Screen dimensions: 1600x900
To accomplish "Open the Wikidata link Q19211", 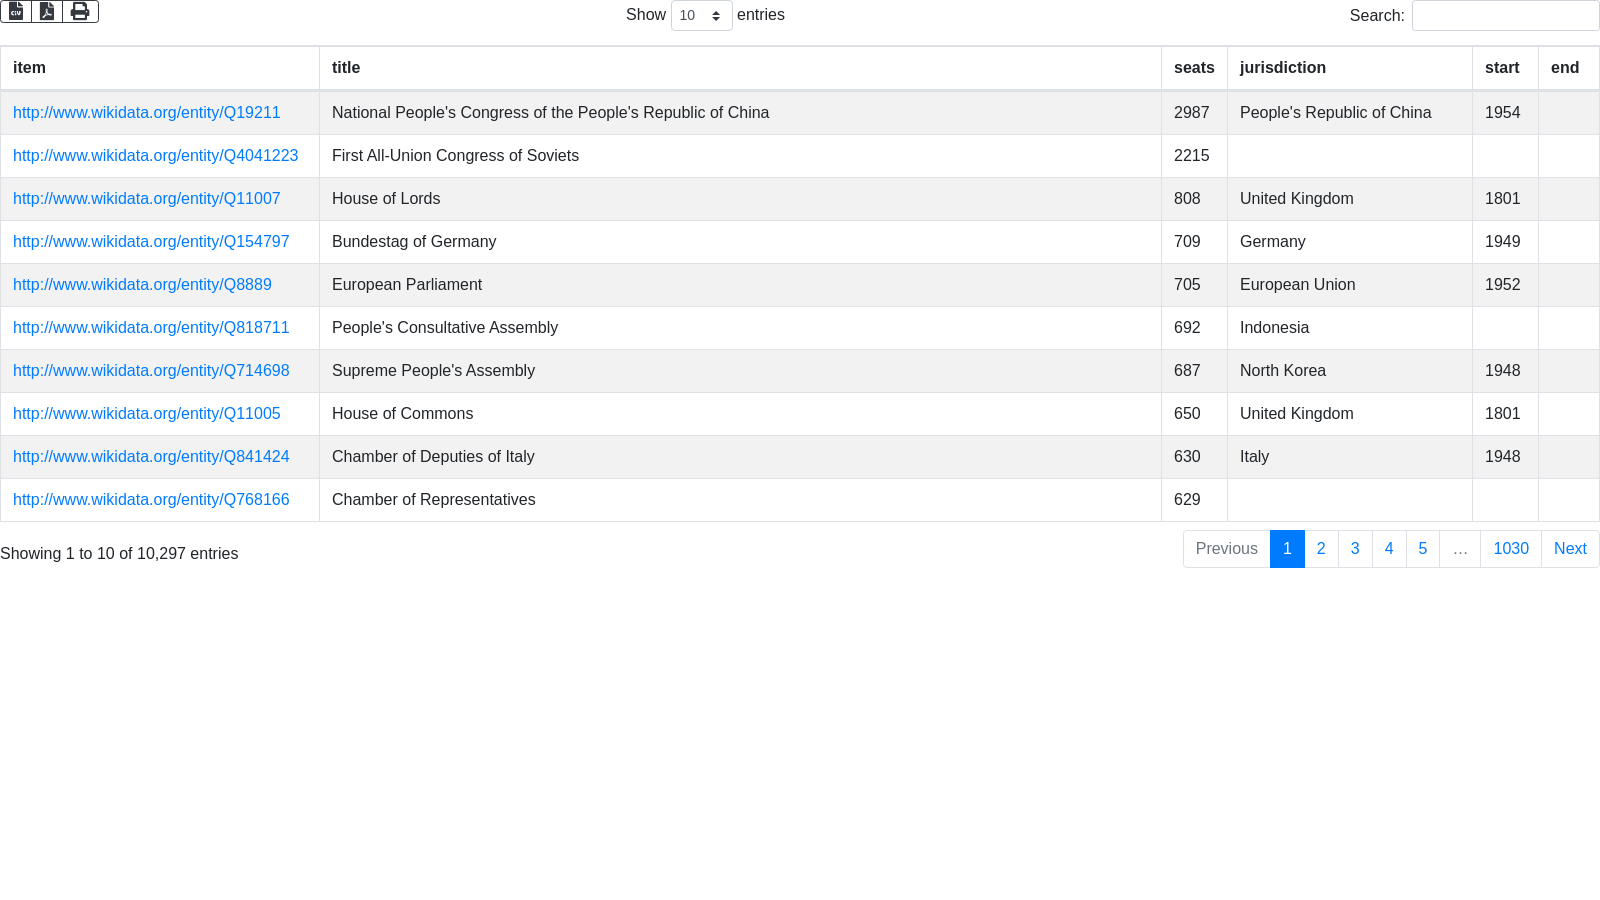I will pyautogui.click(x=146, y=113).
